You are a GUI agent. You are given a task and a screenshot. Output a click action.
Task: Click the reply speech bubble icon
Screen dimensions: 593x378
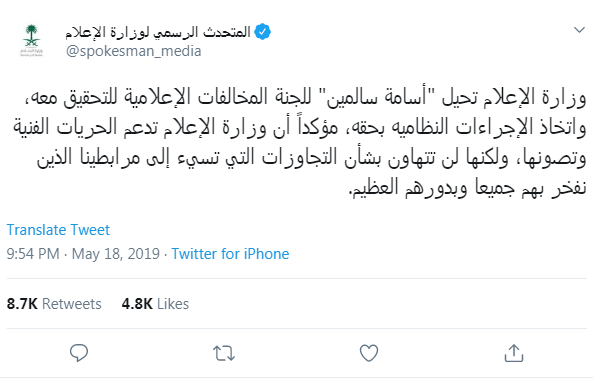[79, 353]
